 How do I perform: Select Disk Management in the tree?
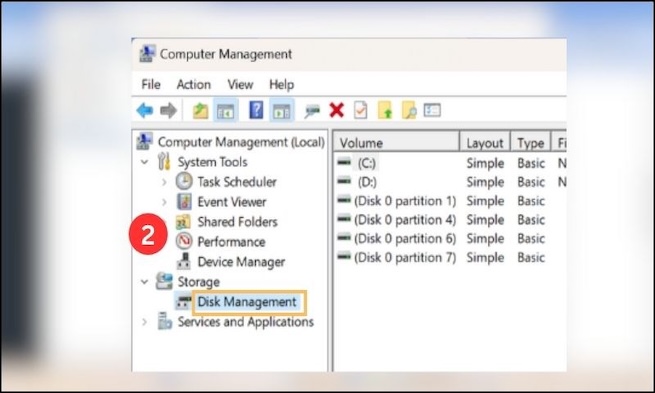point(246,302)
